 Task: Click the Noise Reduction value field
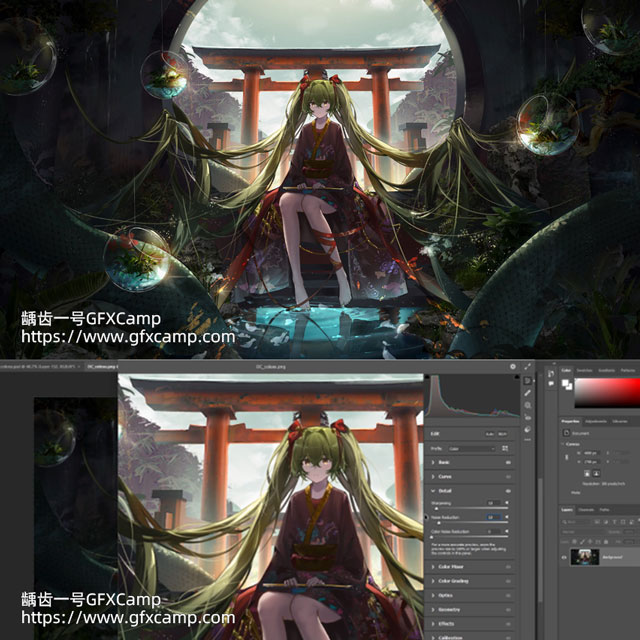494,517
